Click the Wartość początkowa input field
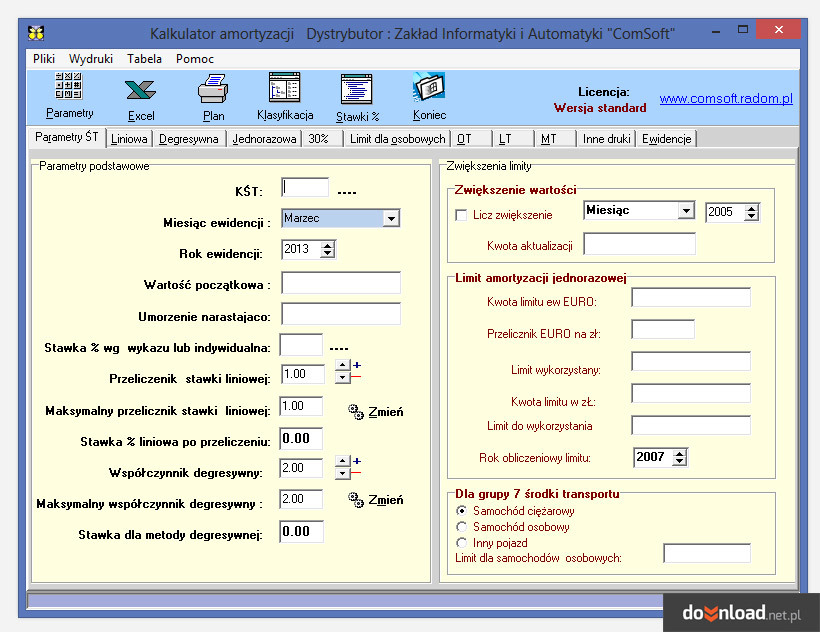The image size is (820, 632). click(x=341, y=283)
